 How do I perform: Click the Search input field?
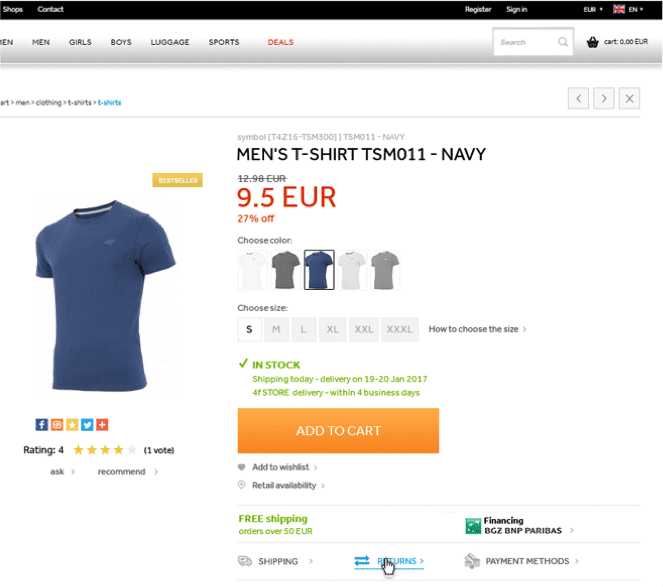click(x=526, y=42)
